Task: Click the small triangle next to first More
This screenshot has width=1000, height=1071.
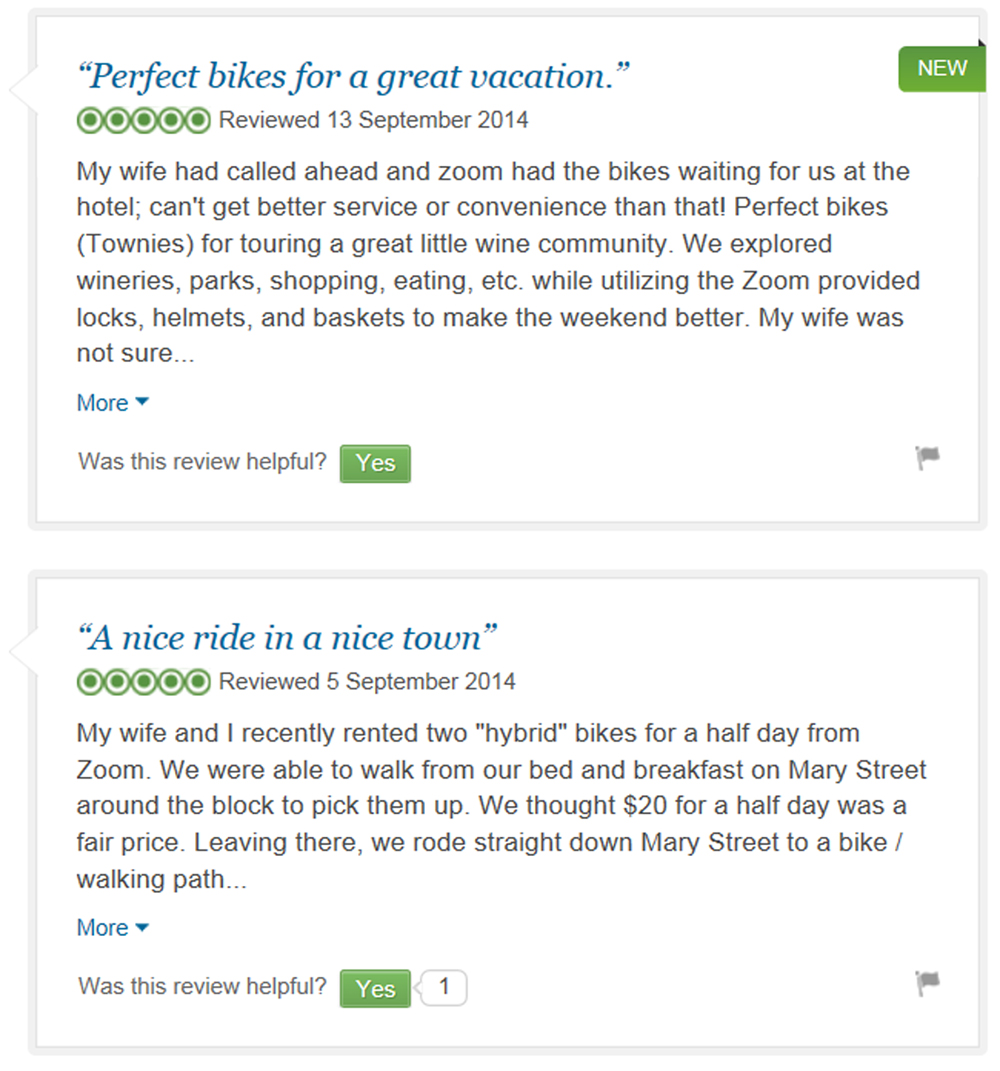Action: [142, 402]
